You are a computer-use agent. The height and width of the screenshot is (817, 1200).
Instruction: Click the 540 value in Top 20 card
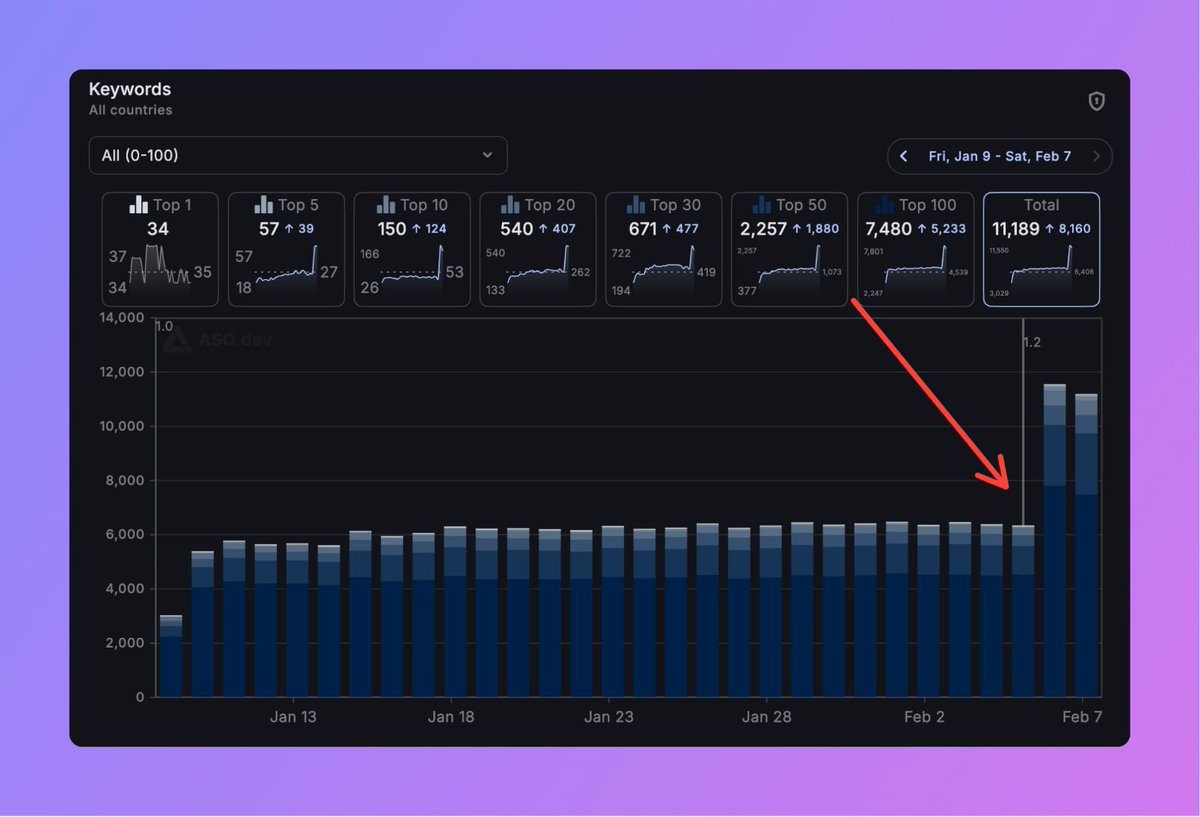(x=517, y=229)
